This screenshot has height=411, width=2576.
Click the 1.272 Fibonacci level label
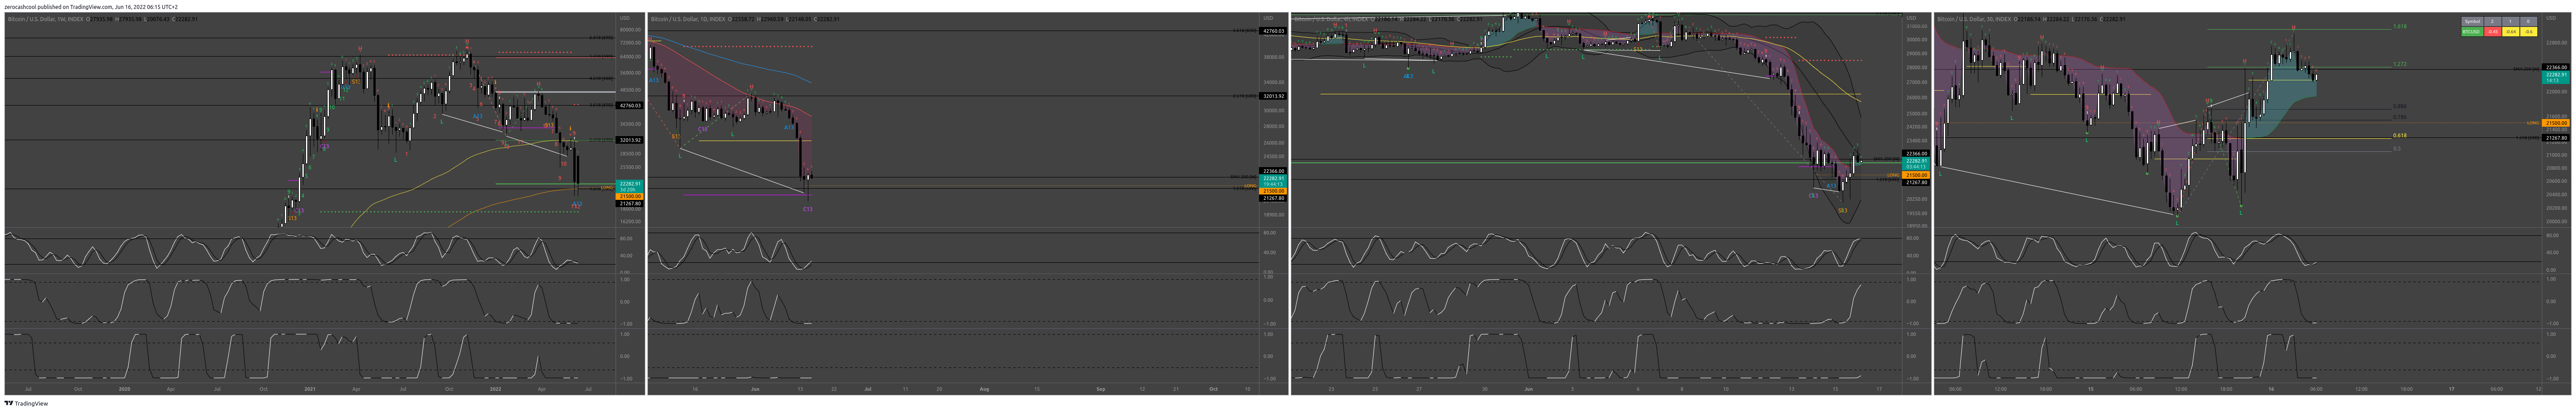tap(2399, 64)
